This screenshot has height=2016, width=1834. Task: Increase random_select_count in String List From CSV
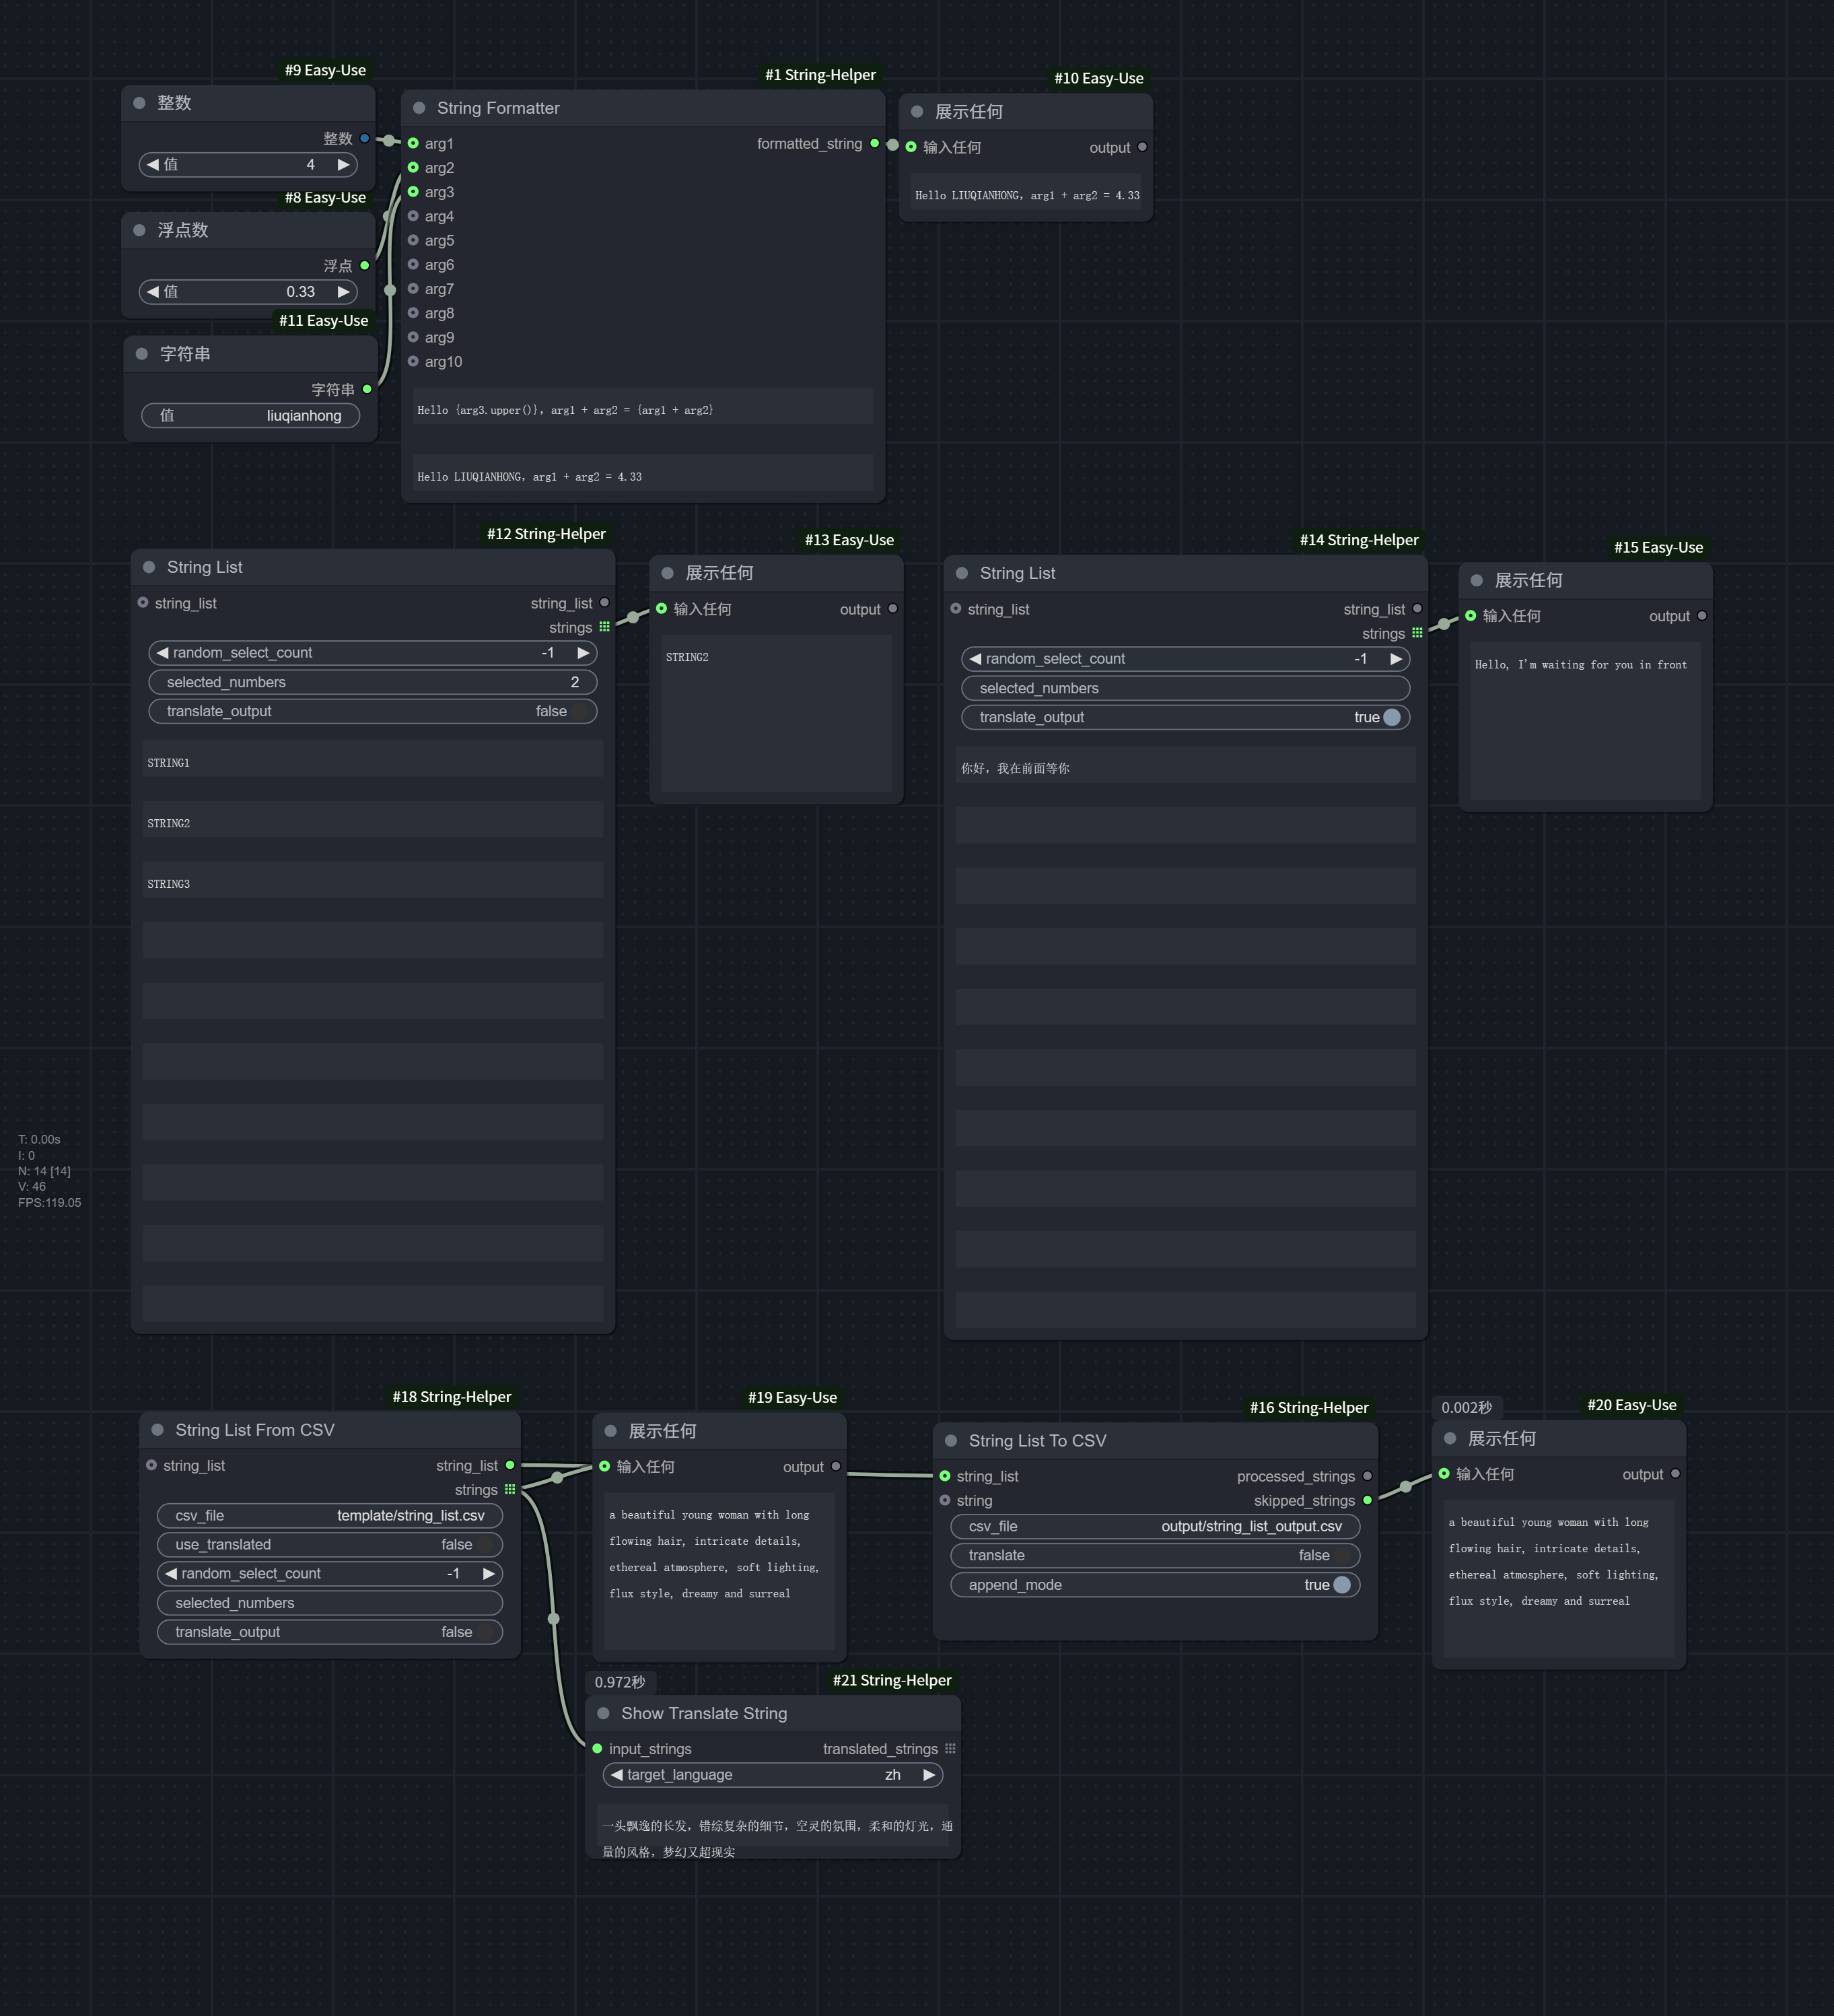pos(489,1573)
